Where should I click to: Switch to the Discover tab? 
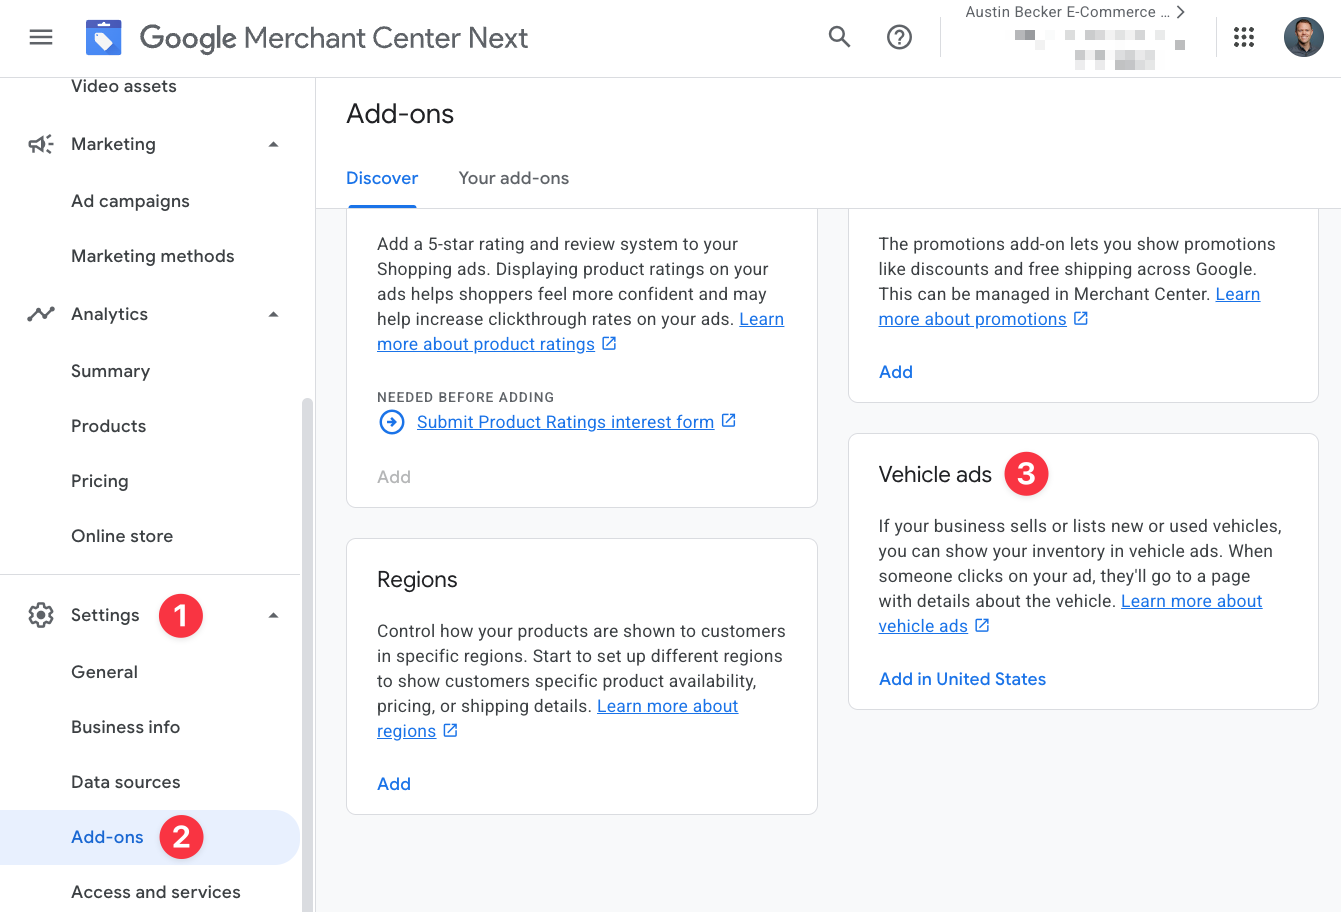point(382,178)
